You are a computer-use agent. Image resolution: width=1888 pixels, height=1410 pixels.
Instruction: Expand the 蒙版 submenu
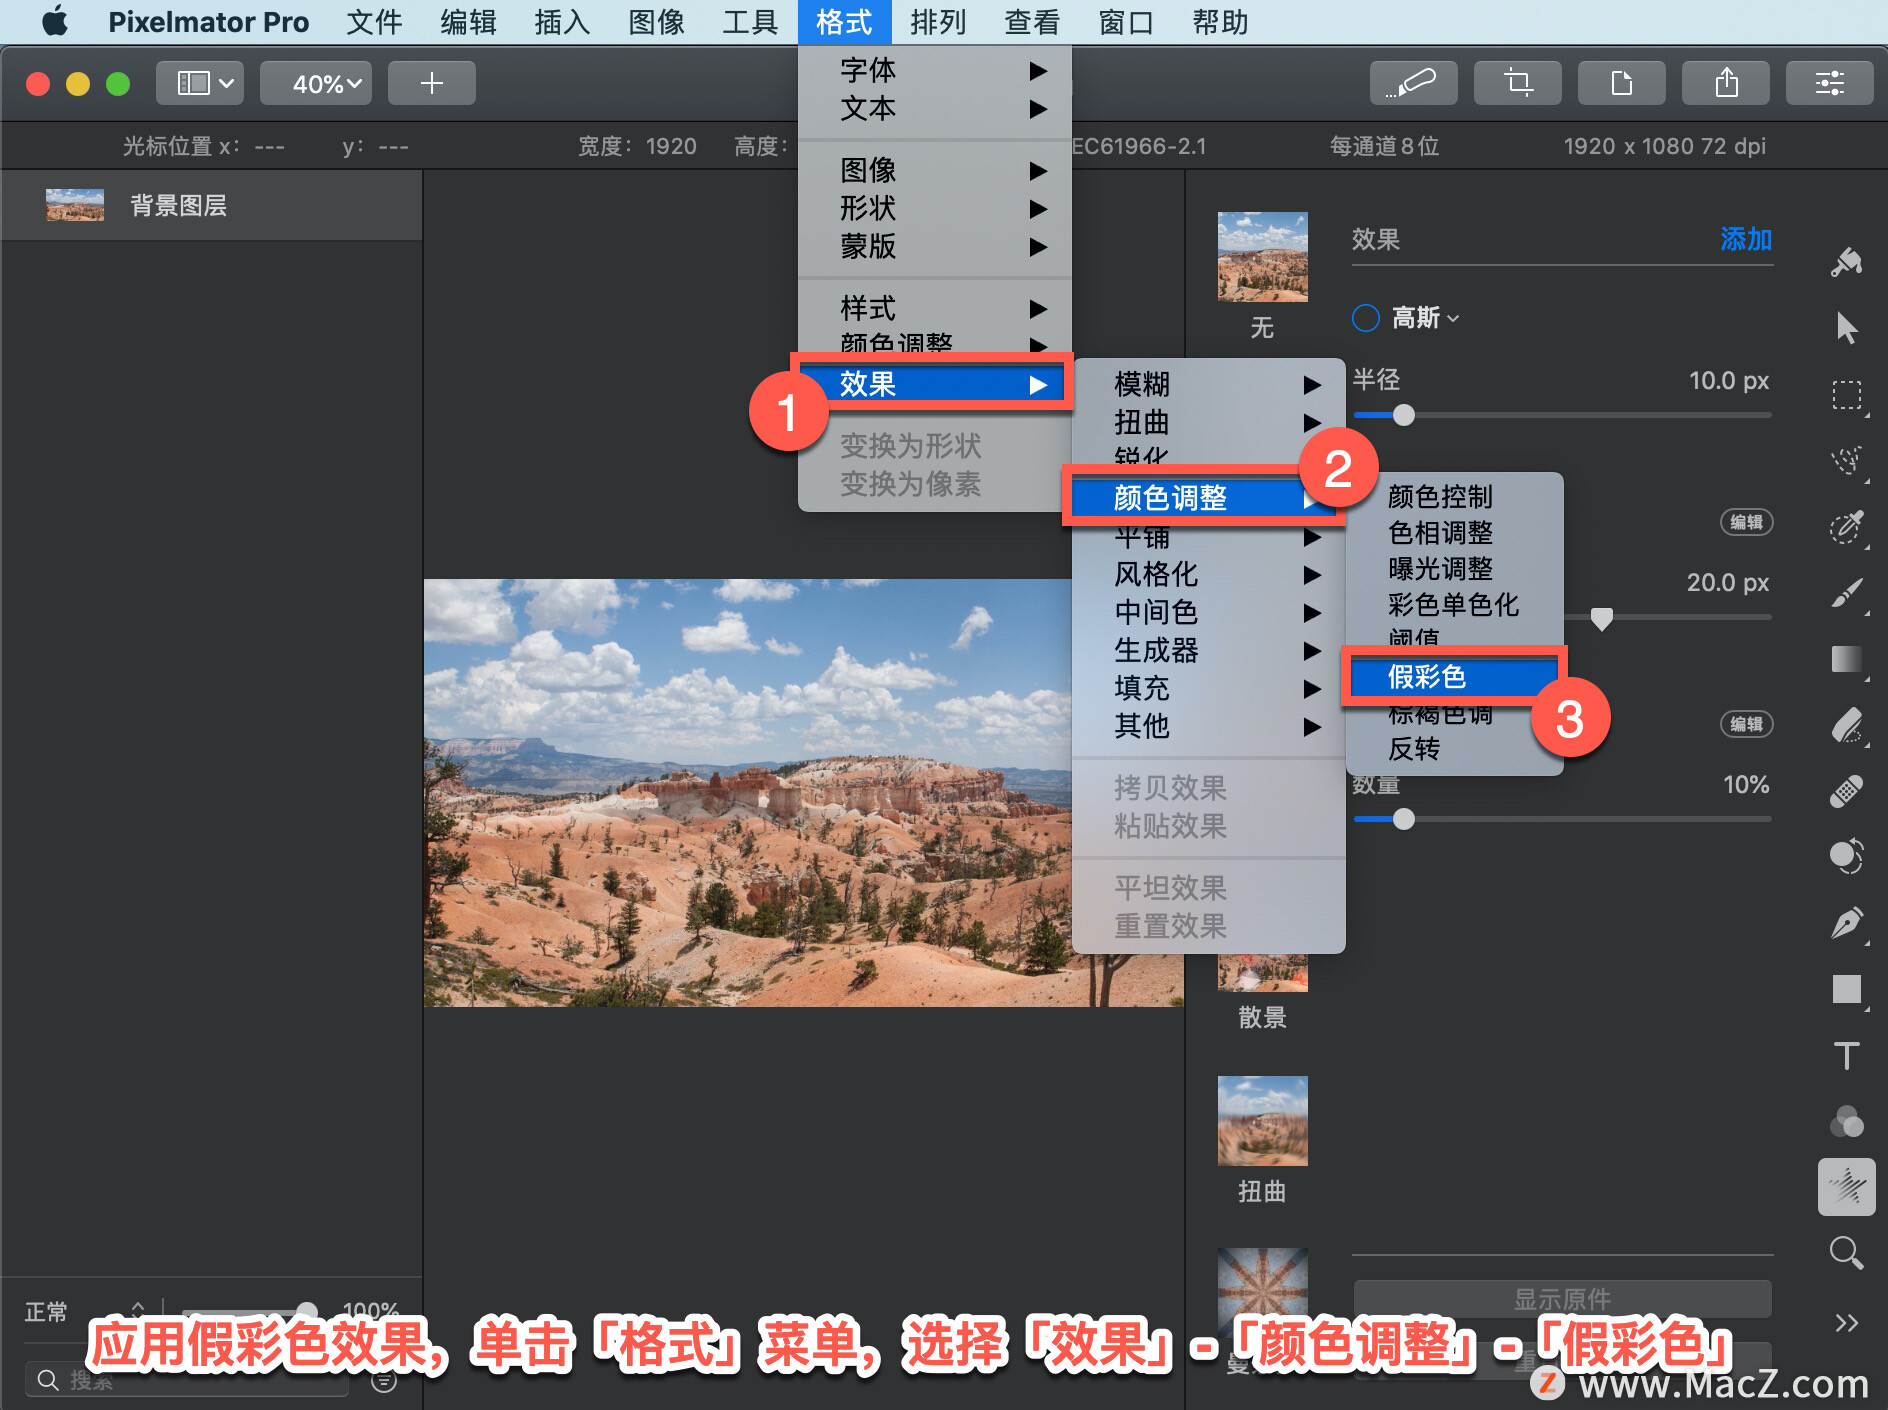[934, 246]
